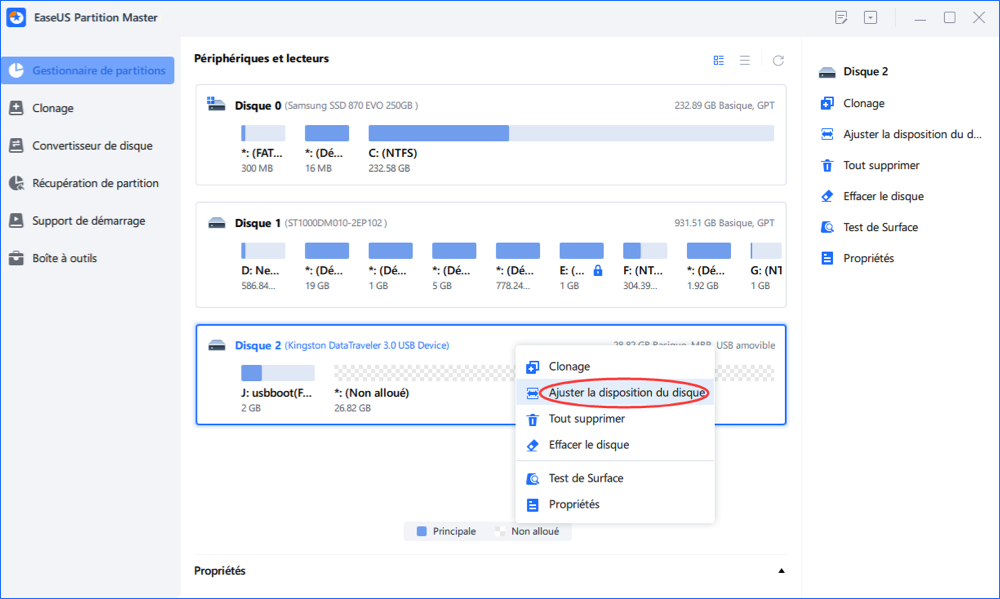Click Ajuster la disposition icon in right panel
The image size is (1000, 599).
pyautogui.click(x=827, y=134)
